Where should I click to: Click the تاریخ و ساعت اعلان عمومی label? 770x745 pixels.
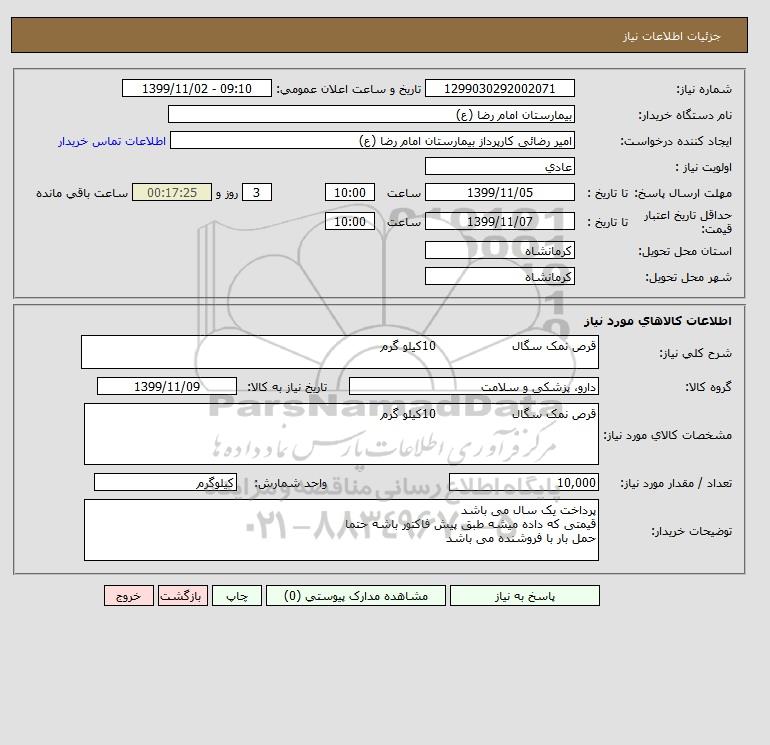(349, 89)
